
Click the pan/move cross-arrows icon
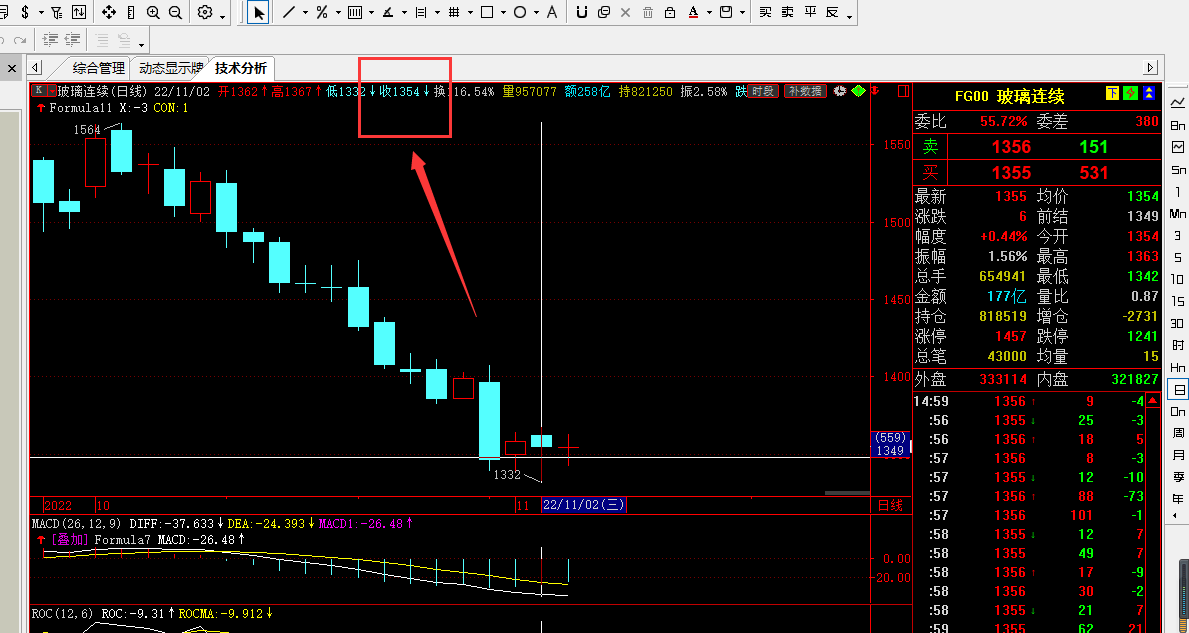[x=108, y=12]
